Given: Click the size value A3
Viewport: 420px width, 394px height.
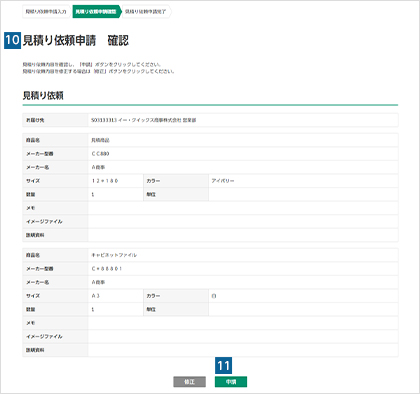Looking at the screenshot, I should 96,296.
